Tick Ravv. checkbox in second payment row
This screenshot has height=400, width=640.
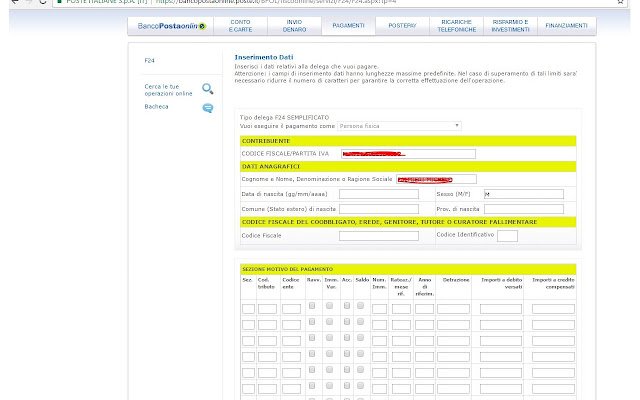click(x=312, y=322)
